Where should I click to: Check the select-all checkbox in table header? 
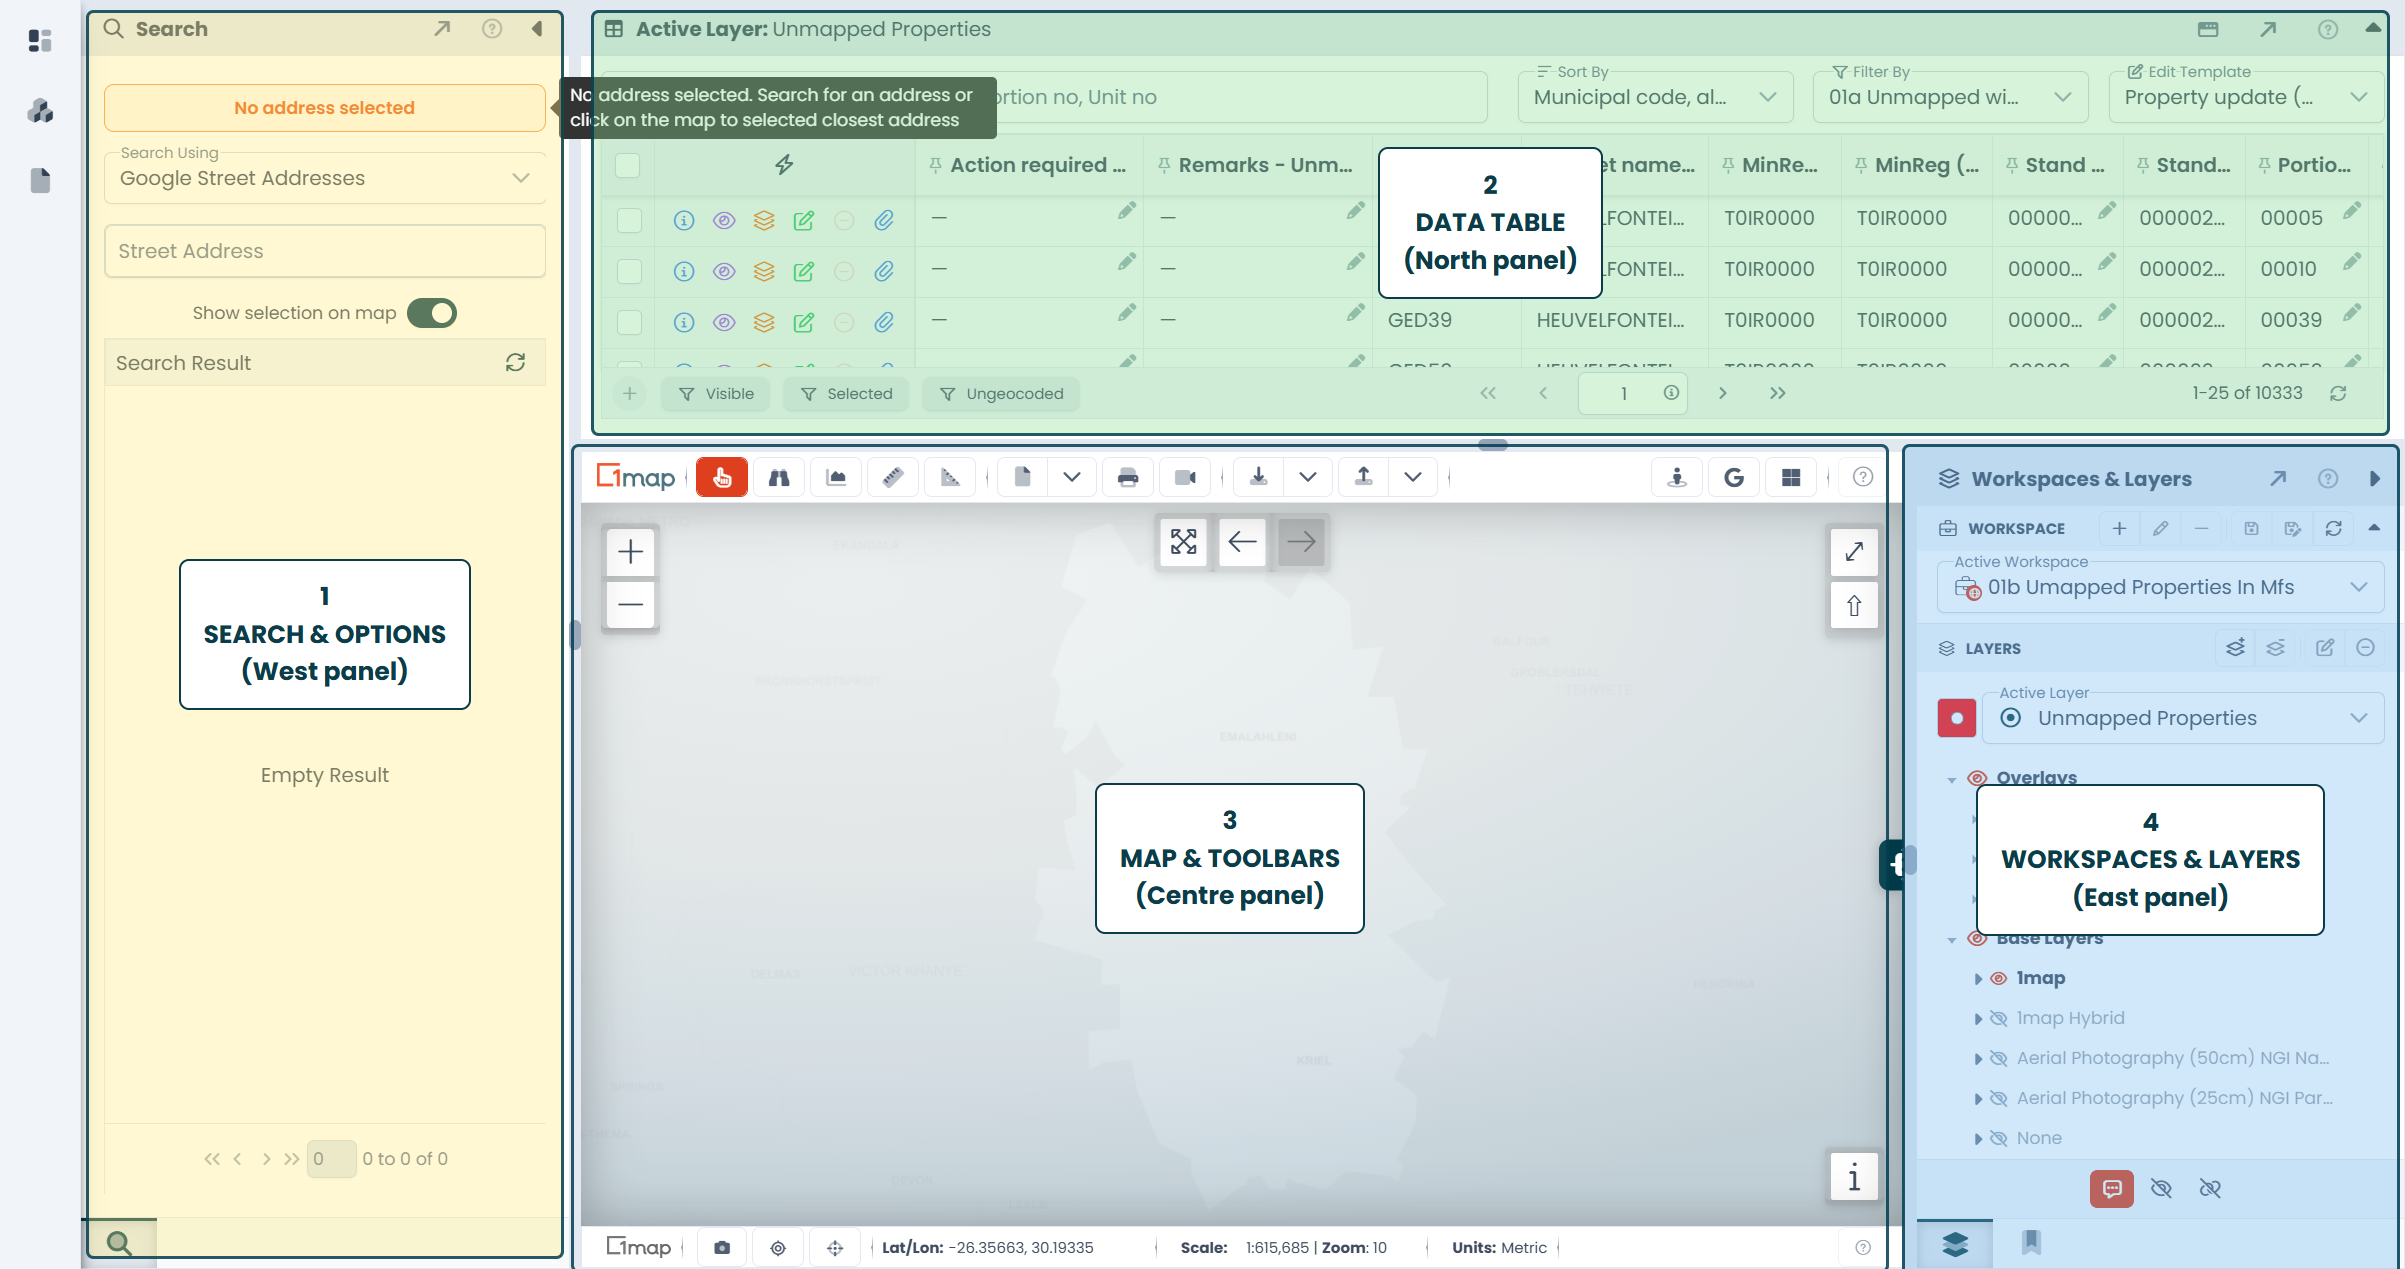pyautogui.click(x=627, y=166)
